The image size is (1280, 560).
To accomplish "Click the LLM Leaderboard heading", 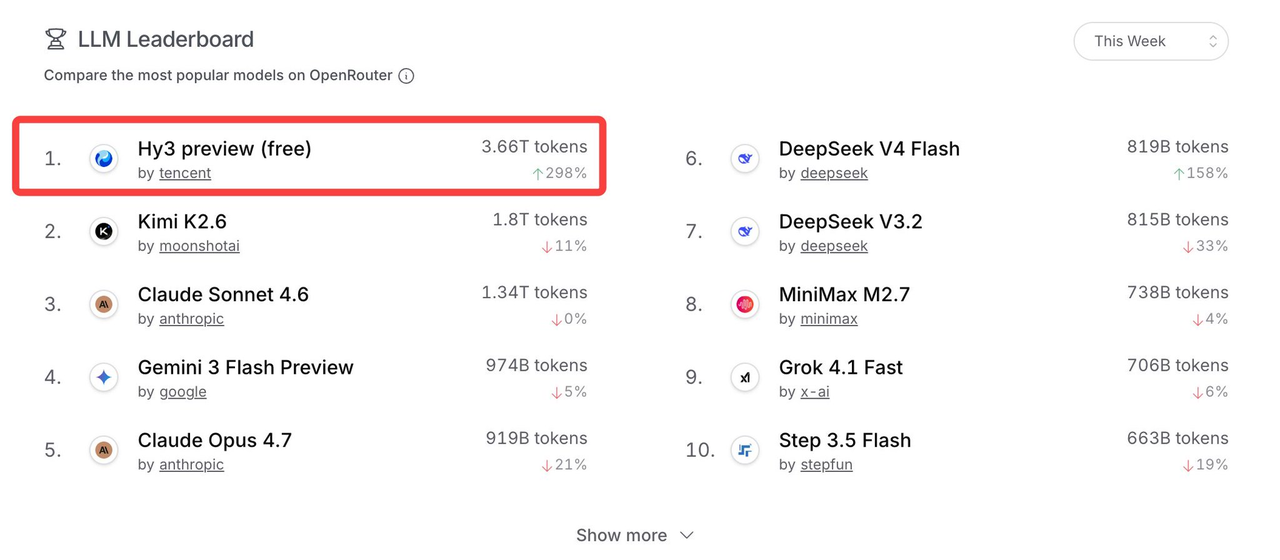I will (166, 39).
